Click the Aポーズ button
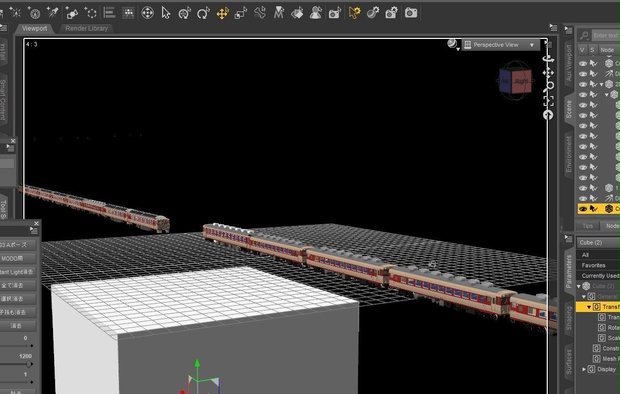The image size is (620, 394). 19,245
